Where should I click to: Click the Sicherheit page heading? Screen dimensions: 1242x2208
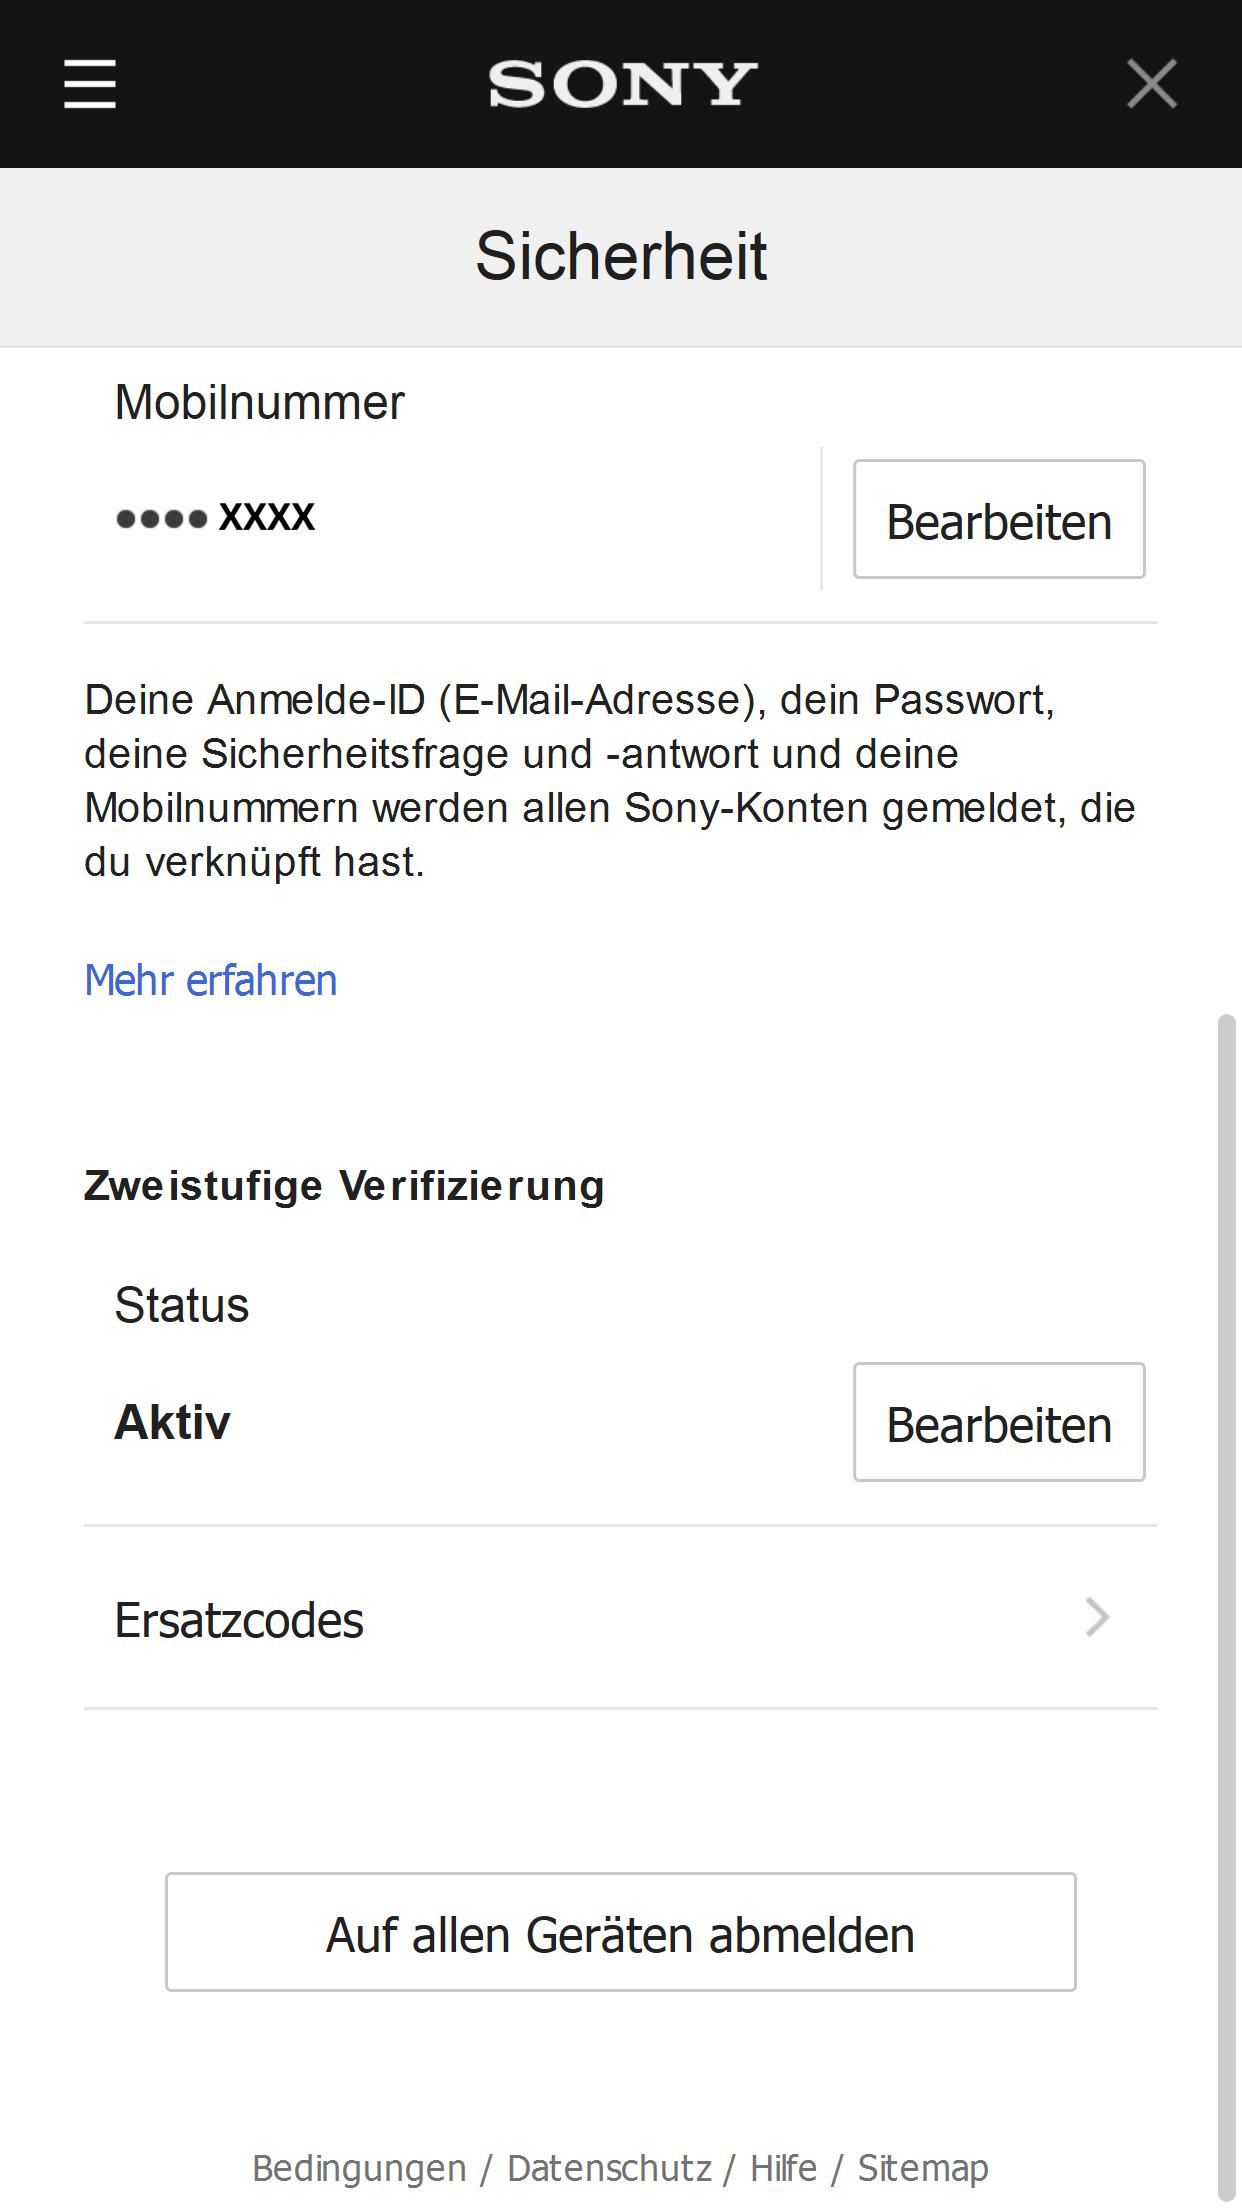[621, 256]
